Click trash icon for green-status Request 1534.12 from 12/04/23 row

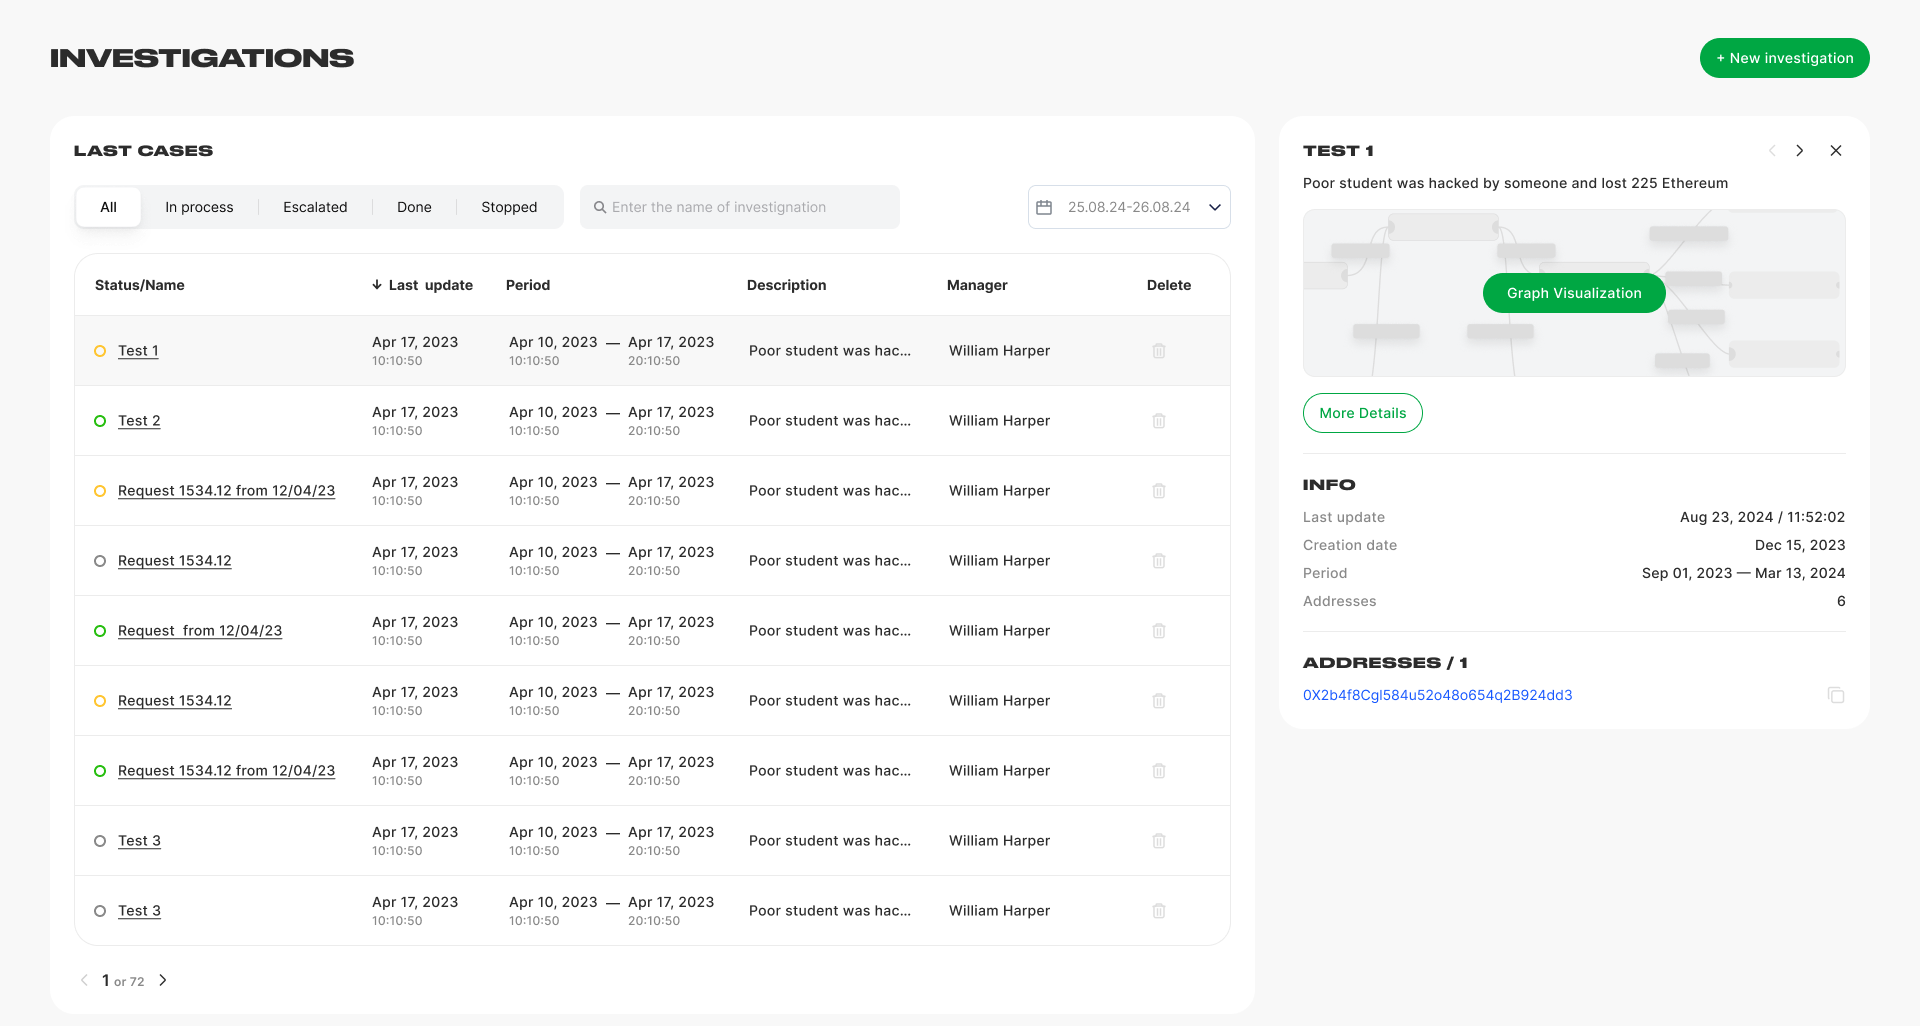click(1159, 771)
